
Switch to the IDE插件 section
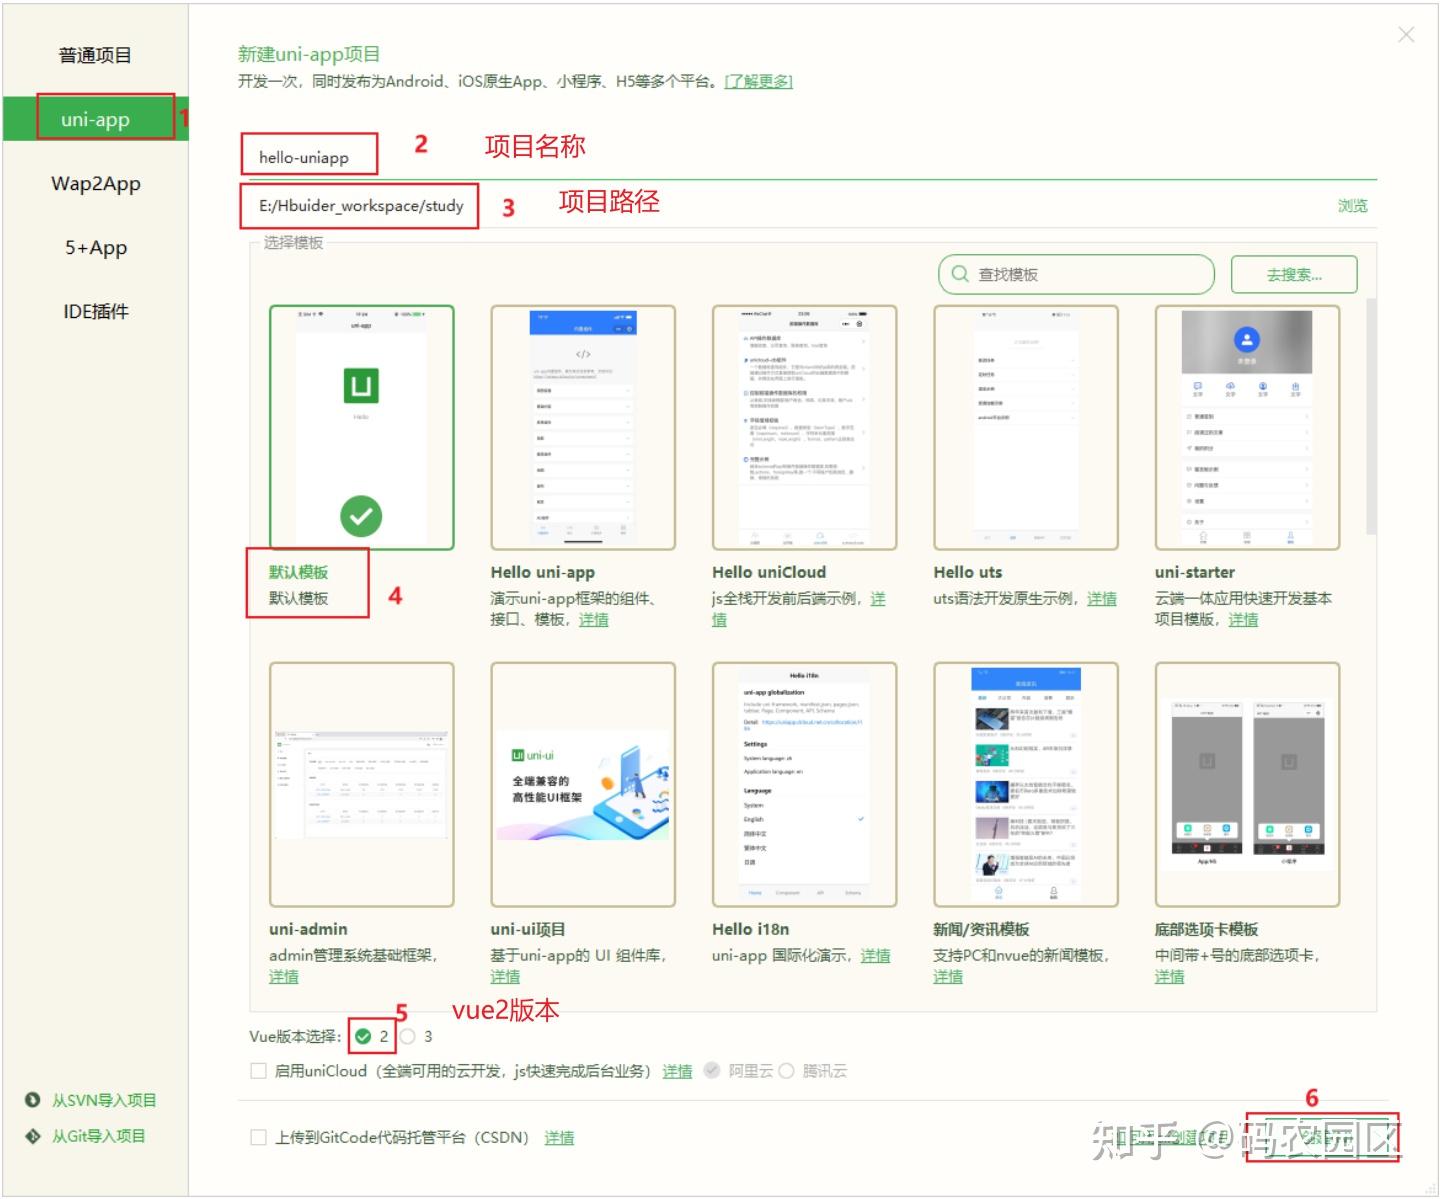pos(95,311)
